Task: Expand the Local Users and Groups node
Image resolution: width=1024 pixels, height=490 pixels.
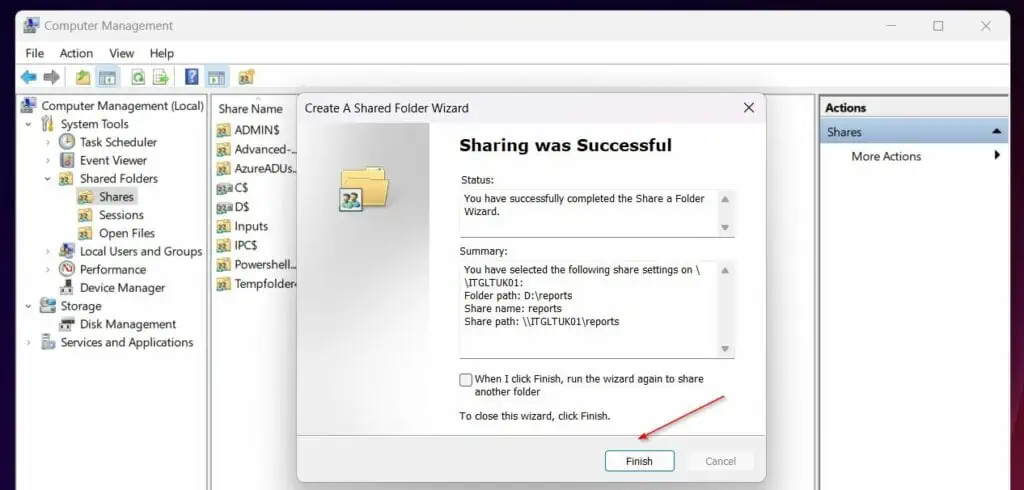Action: tap(47, 252)
